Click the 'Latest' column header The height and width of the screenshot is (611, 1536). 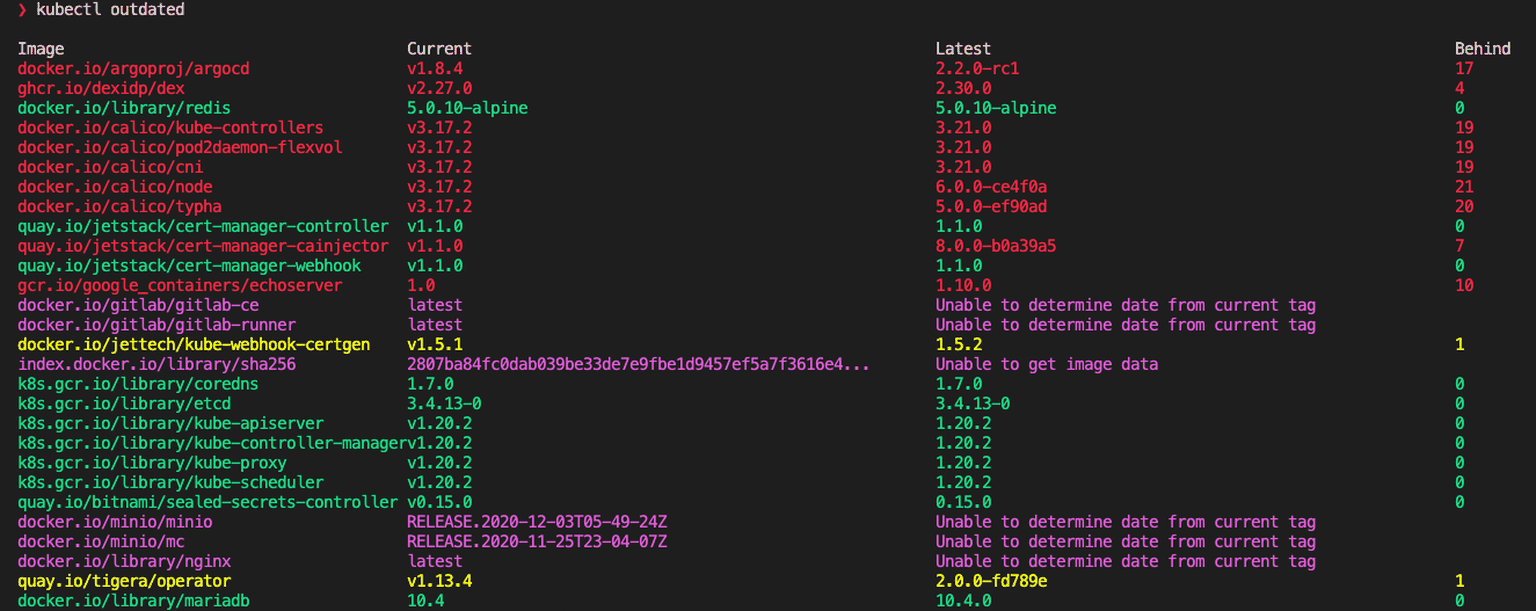point(963,49)
